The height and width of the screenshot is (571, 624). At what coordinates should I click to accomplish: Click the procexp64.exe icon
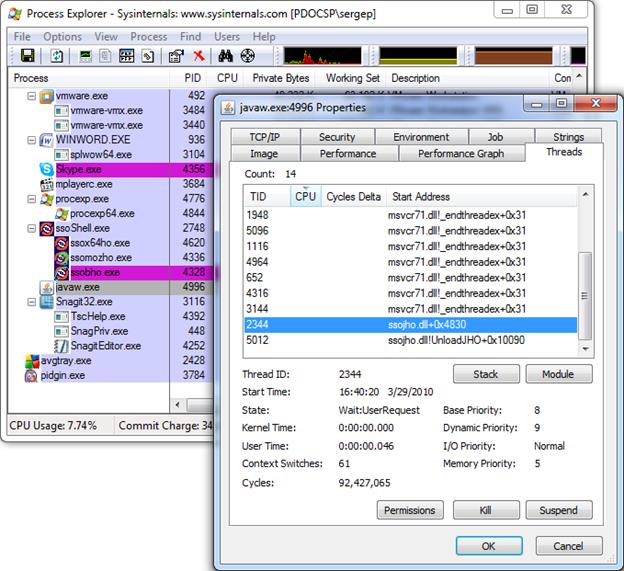61,214
